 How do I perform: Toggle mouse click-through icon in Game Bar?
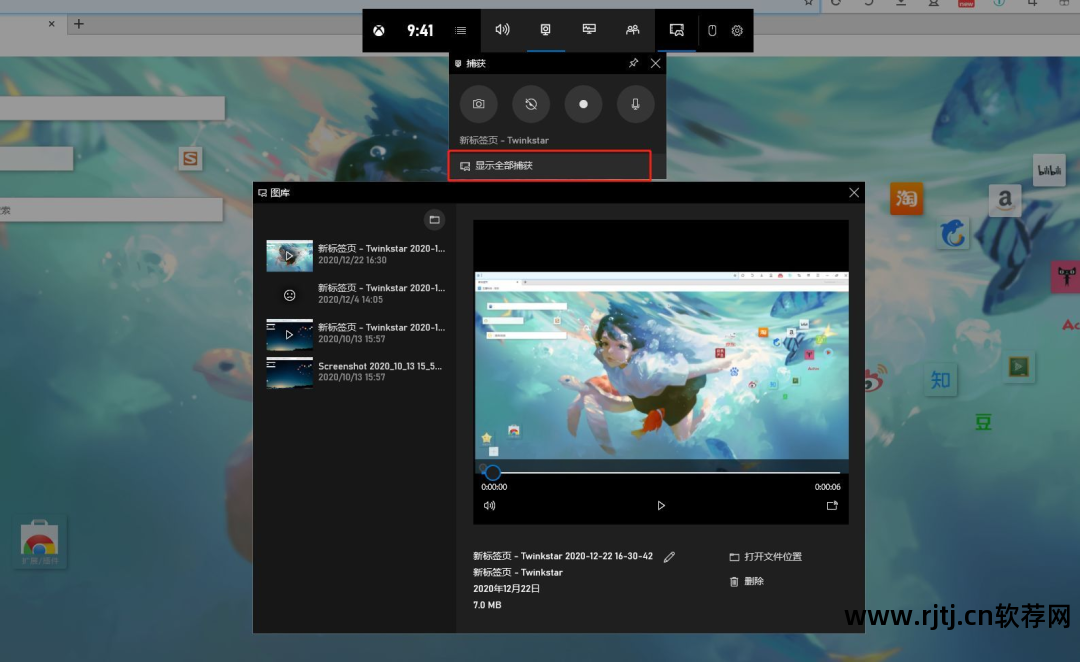(712, 30)
